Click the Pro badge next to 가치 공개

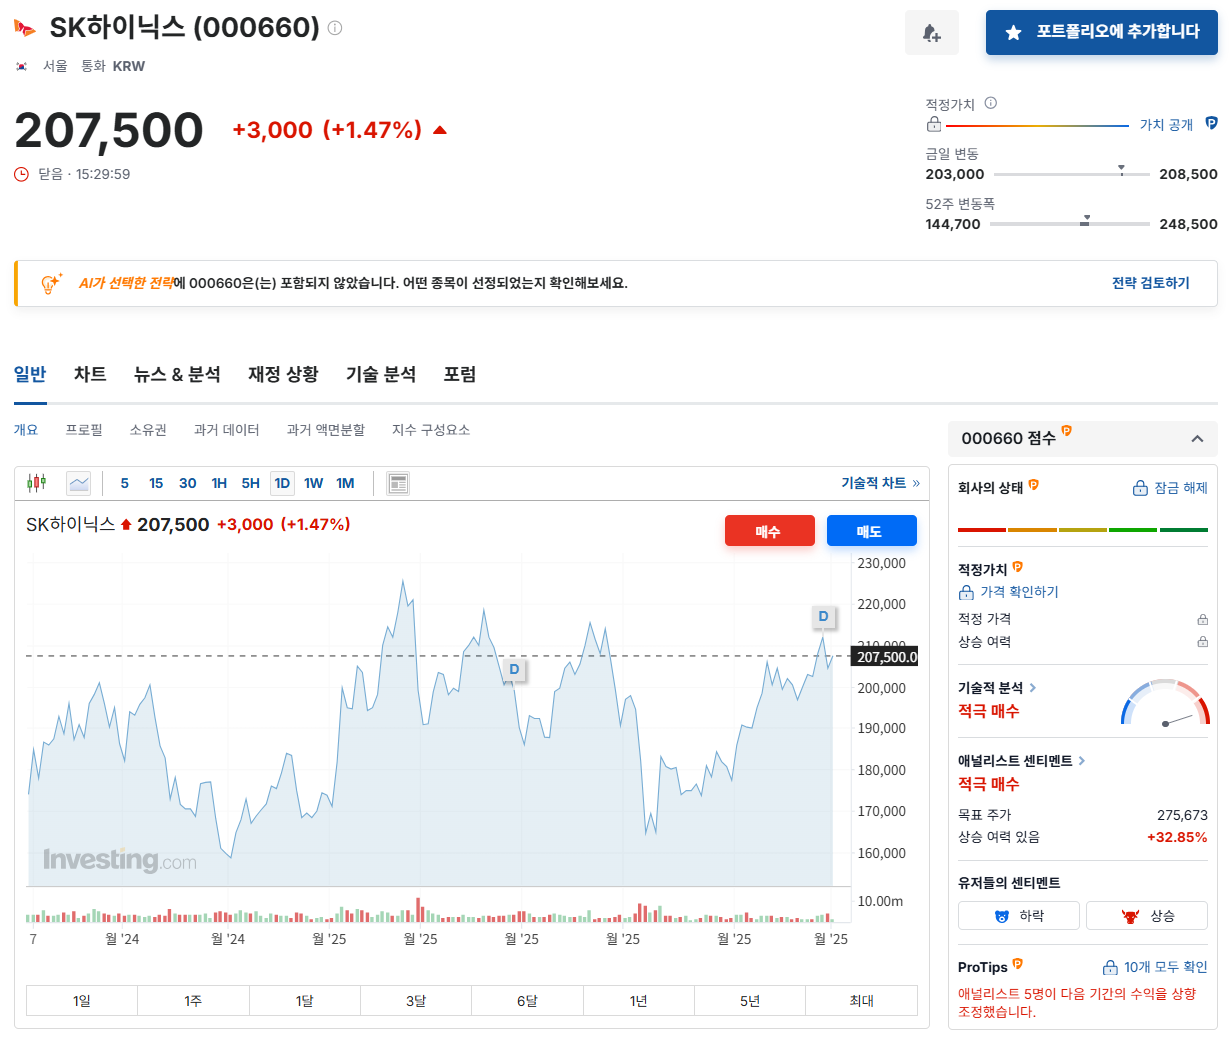1211,124
